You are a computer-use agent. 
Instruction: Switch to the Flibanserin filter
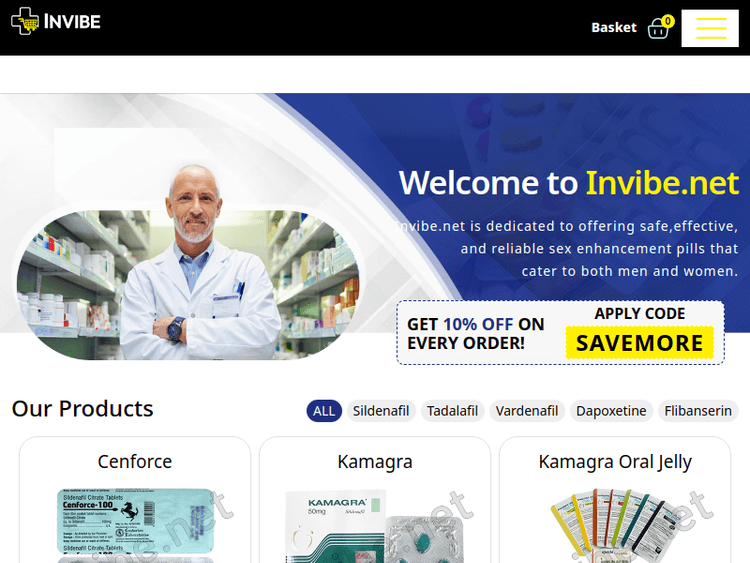click(698, 411)
